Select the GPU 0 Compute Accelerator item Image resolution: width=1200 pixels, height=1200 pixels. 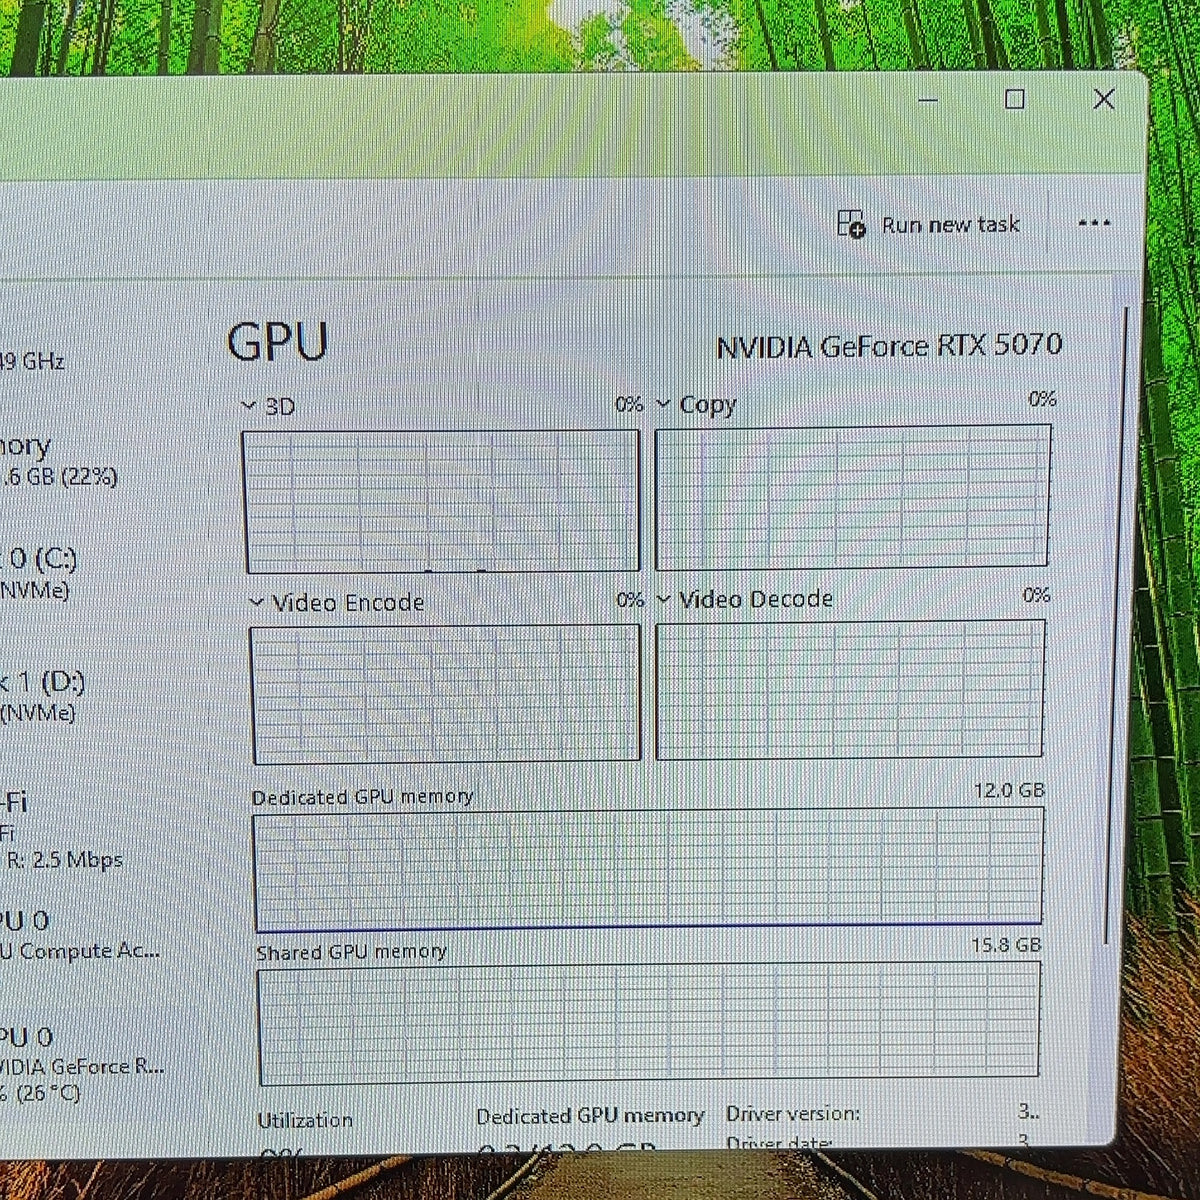click(x=78, y=935)
